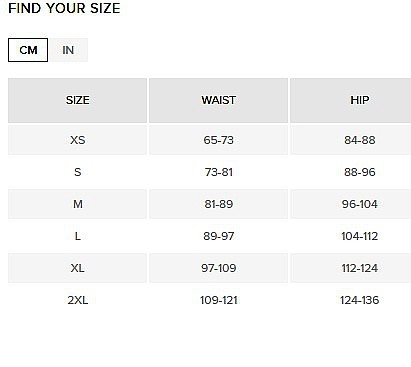Screen dimensions: 411x367
Task: Click hip value 124-136
Action: tap(360, 300)
